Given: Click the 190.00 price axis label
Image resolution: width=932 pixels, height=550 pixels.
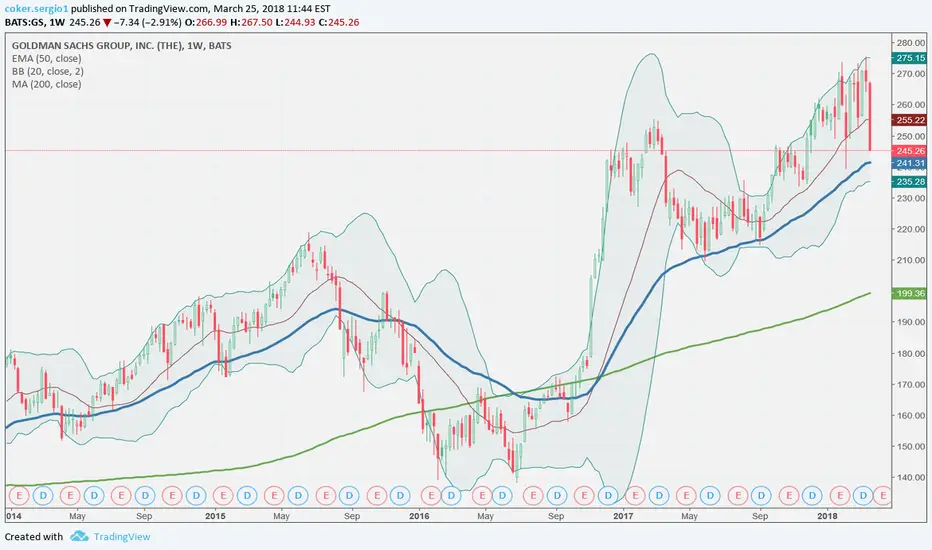Looking at the screenshot, I should (x=911, y=322).
